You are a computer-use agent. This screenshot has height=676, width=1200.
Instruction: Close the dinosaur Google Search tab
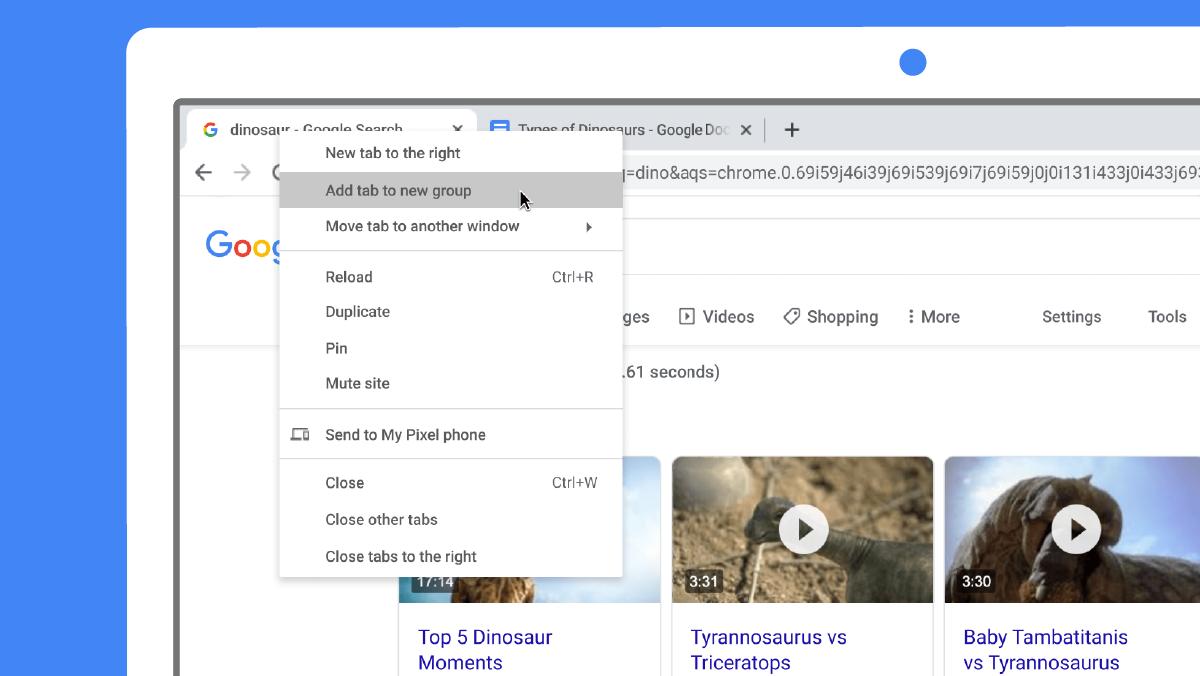(x=458, y=129)
